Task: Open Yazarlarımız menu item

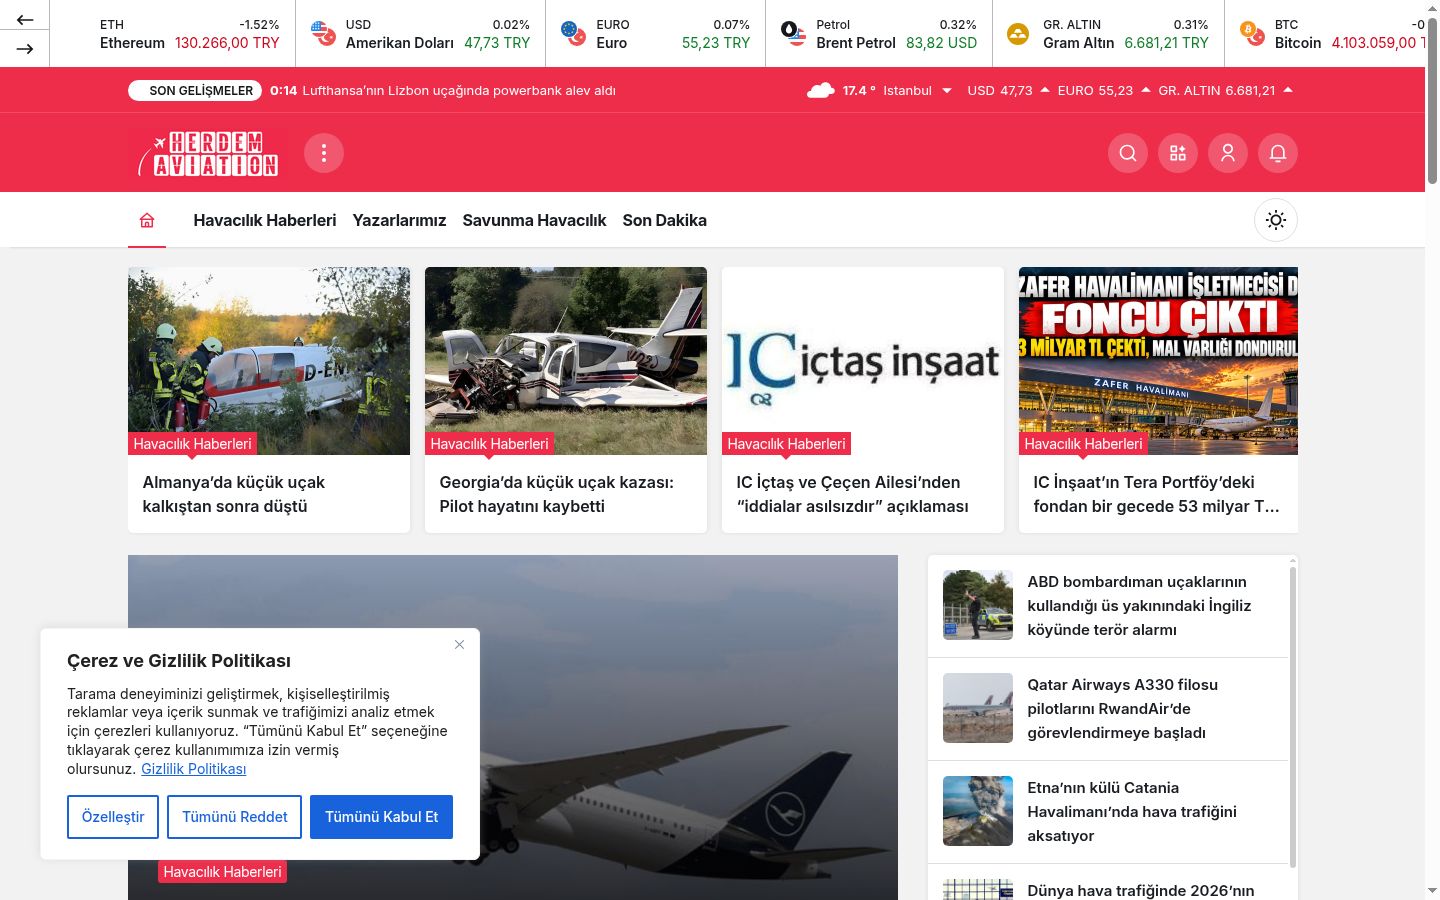Action: (x=399, y=220)
